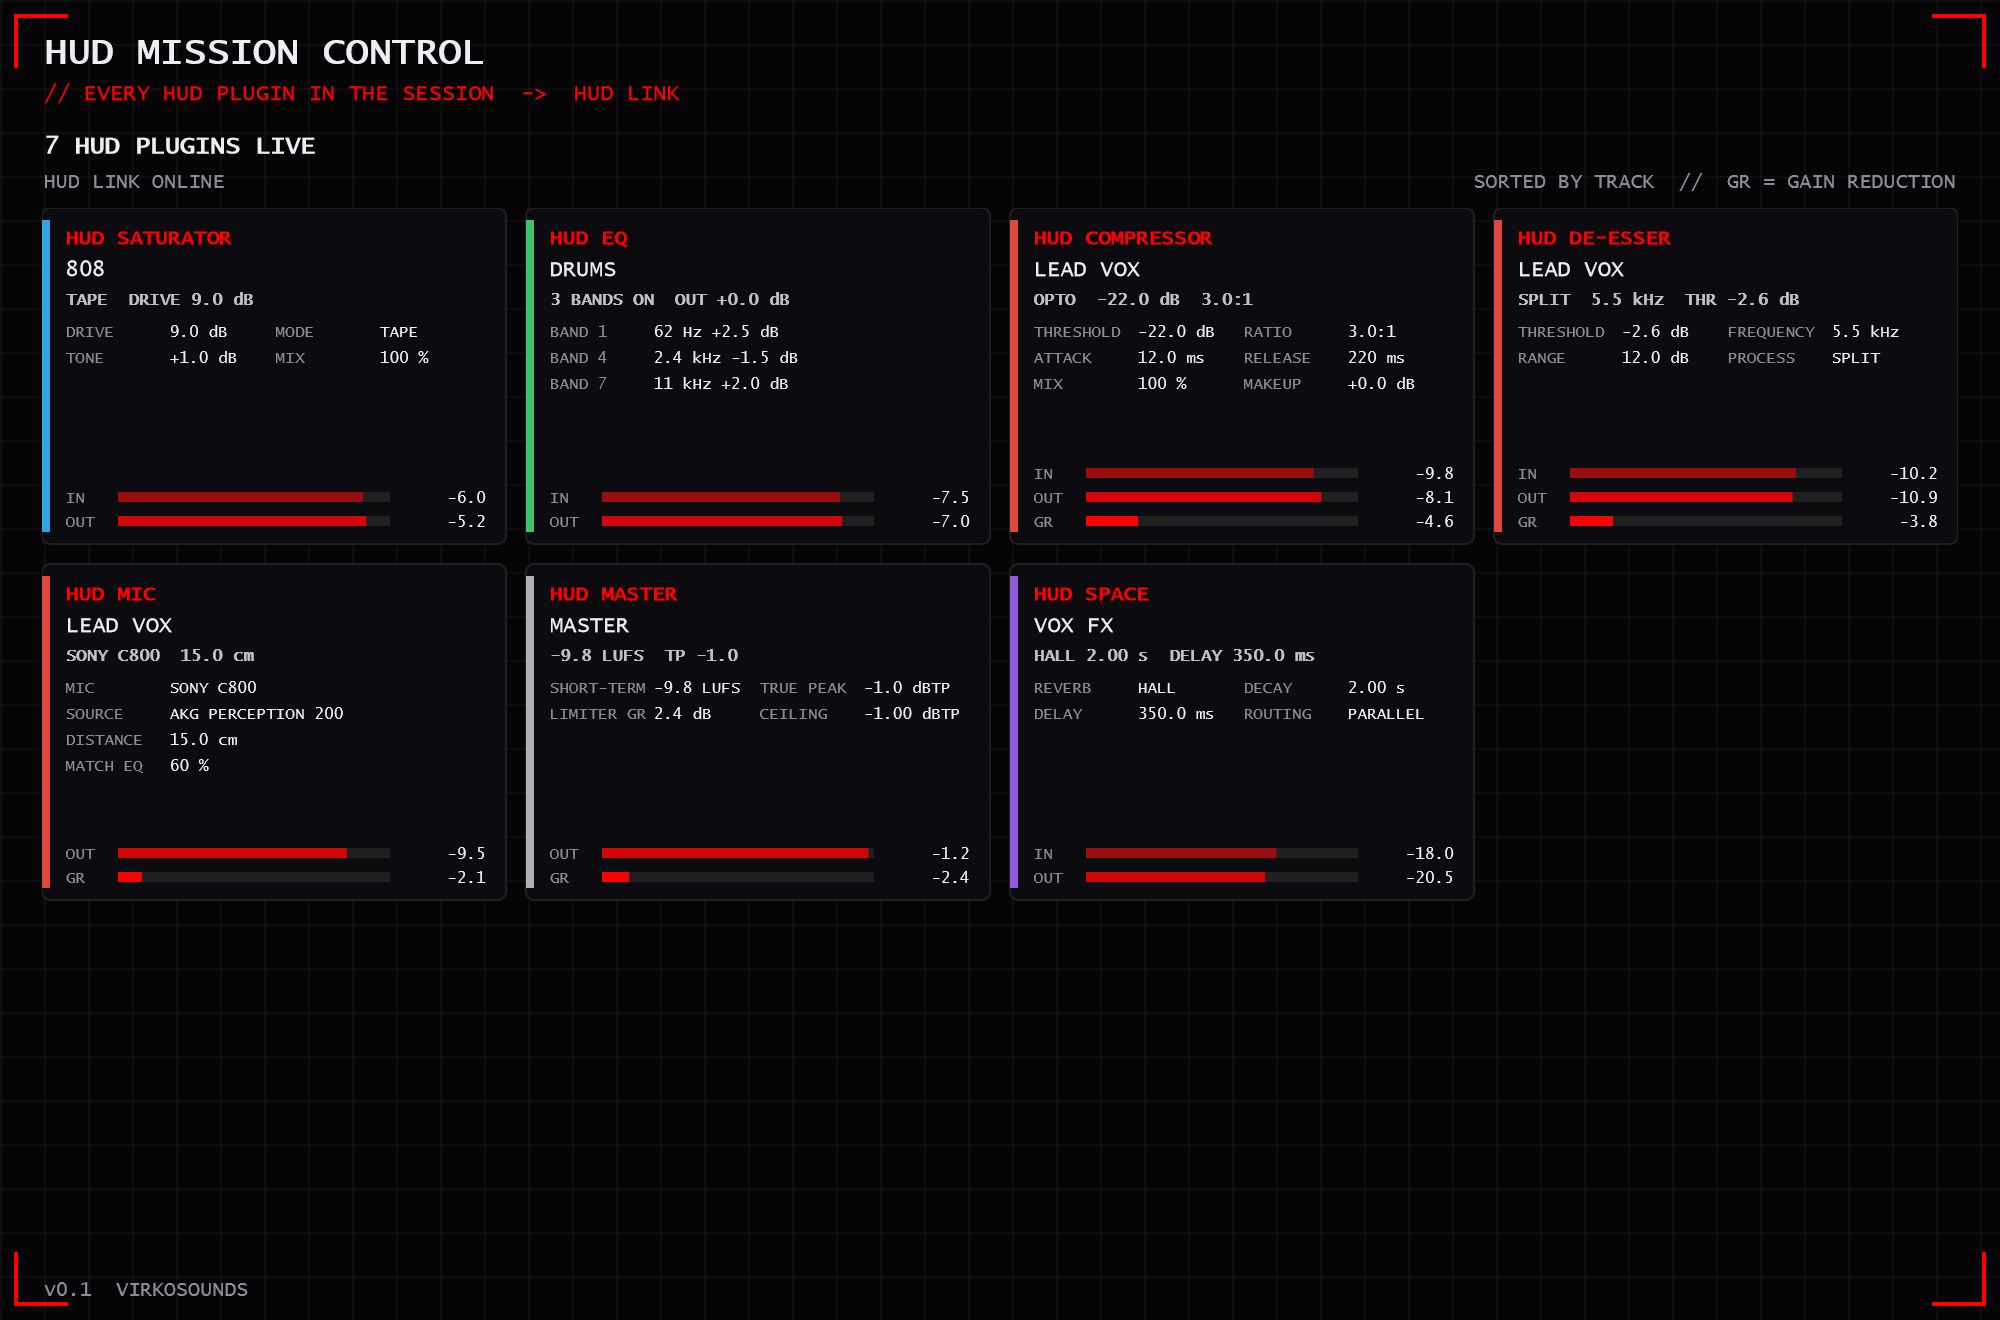Select the HUD SPACE card title
Screen dimensions: 2000x1320
pyautogui.click(x=1091, y=594)
